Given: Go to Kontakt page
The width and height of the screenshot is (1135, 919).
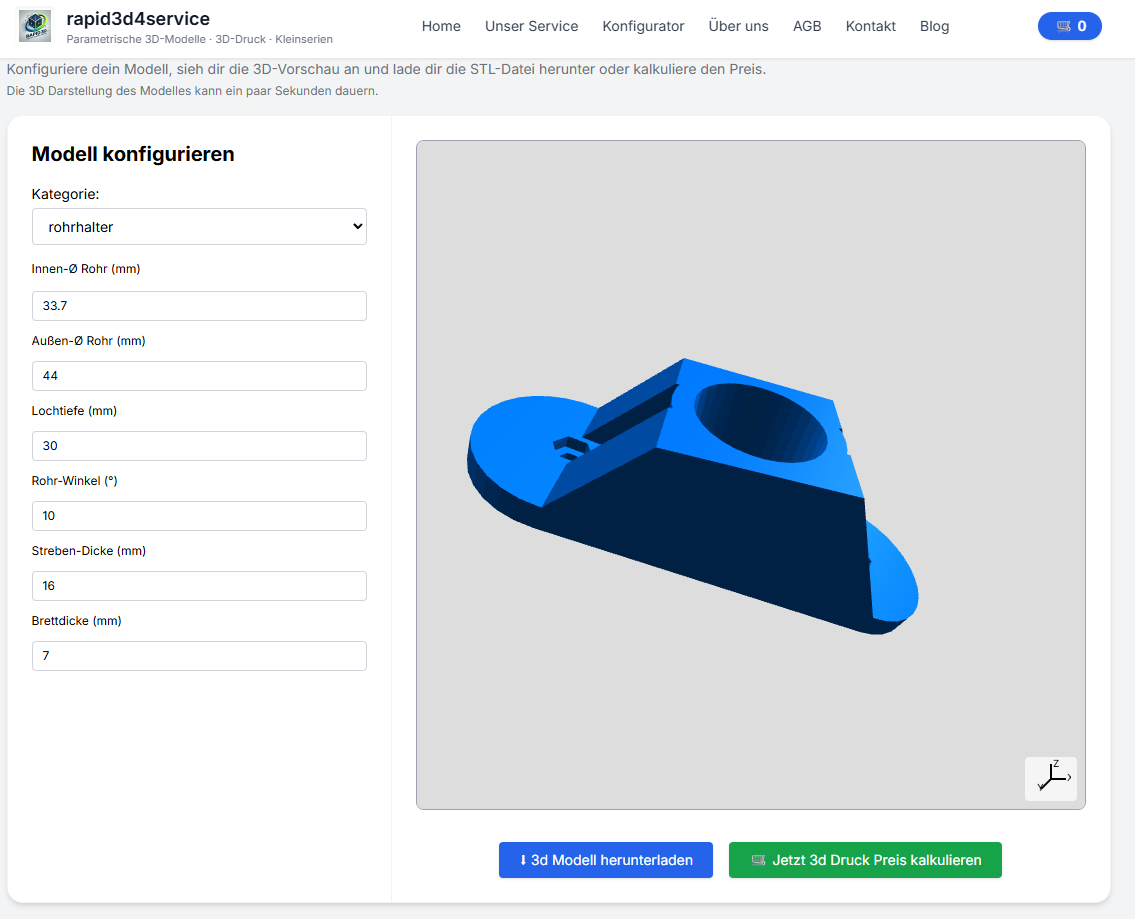Looking at the screenshot, I should pyautogui.click(x=870, y=26).
